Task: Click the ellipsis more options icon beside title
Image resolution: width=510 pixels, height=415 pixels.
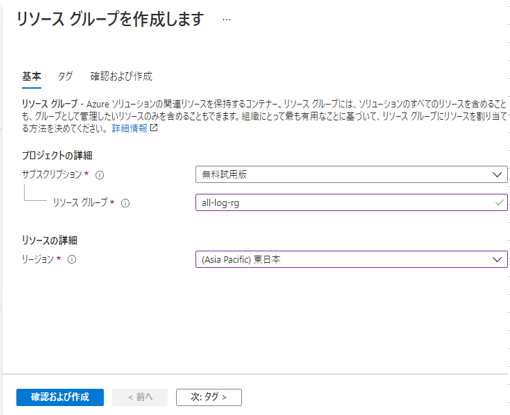Action: pyautogui.click(x=227, y=20)
